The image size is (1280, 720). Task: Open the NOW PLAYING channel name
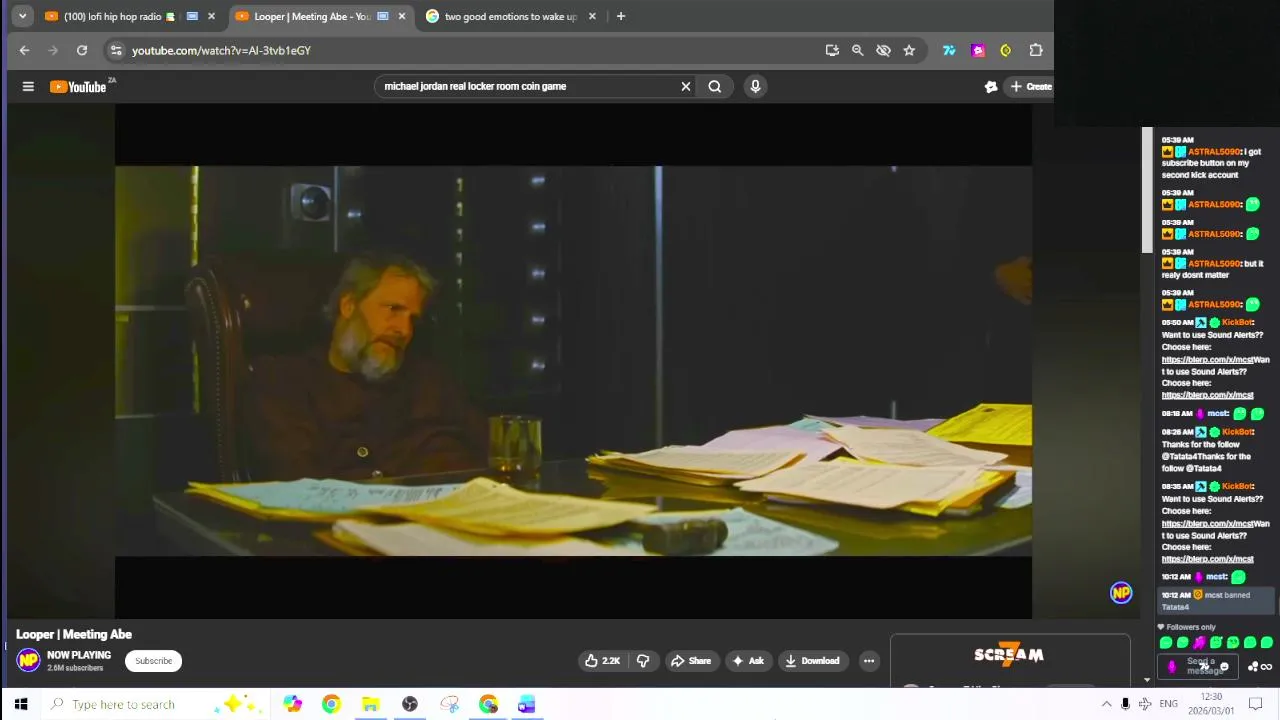click(79, 655)
